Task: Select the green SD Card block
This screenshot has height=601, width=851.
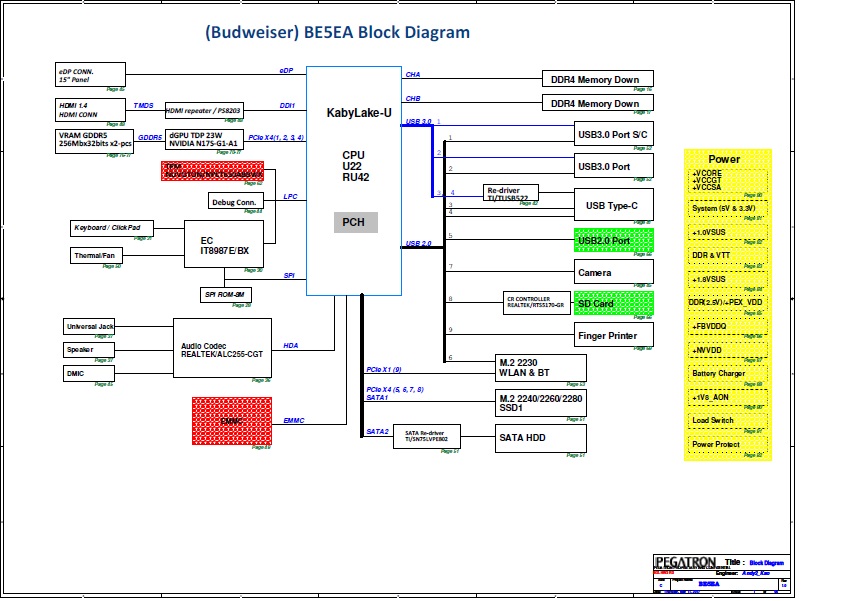Action: tap(614, 303)
